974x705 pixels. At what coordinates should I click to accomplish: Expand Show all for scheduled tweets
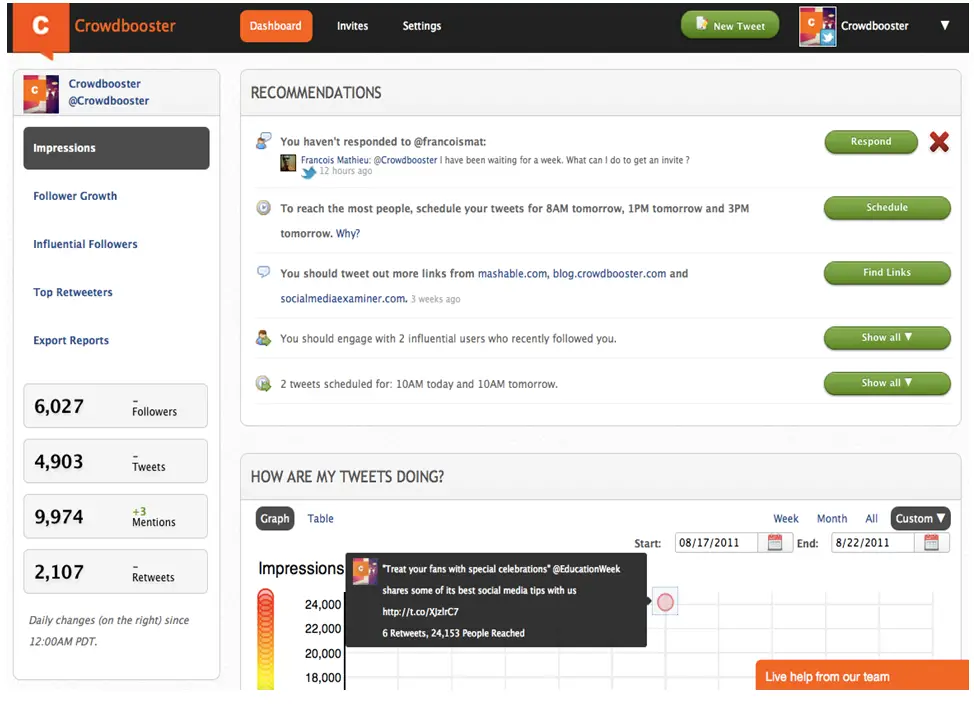point(886,383)
